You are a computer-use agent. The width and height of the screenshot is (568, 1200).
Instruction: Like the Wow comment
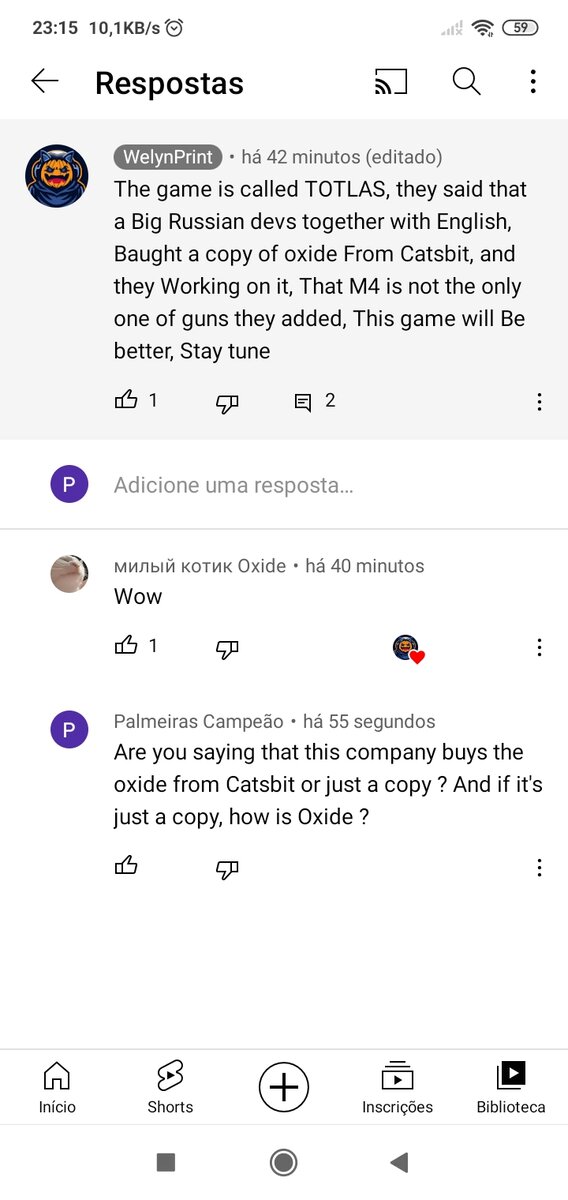coord(126,646)
